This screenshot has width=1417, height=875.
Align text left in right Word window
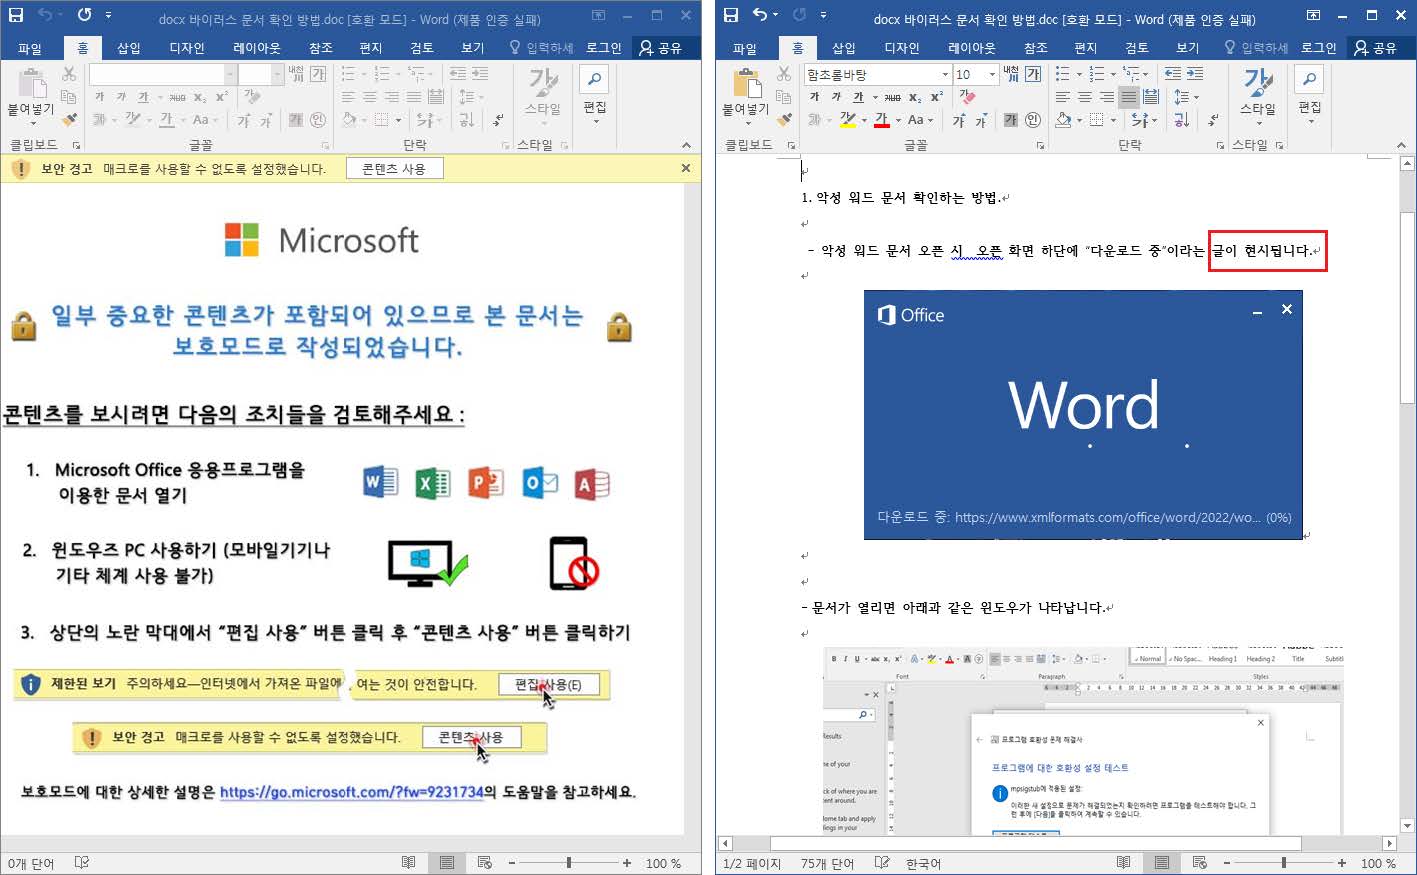tap(1063, 97)
